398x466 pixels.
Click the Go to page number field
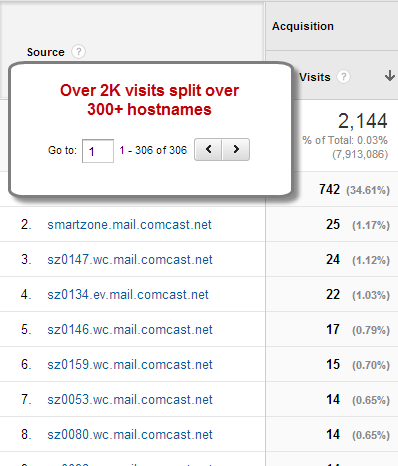coord(98,151)
